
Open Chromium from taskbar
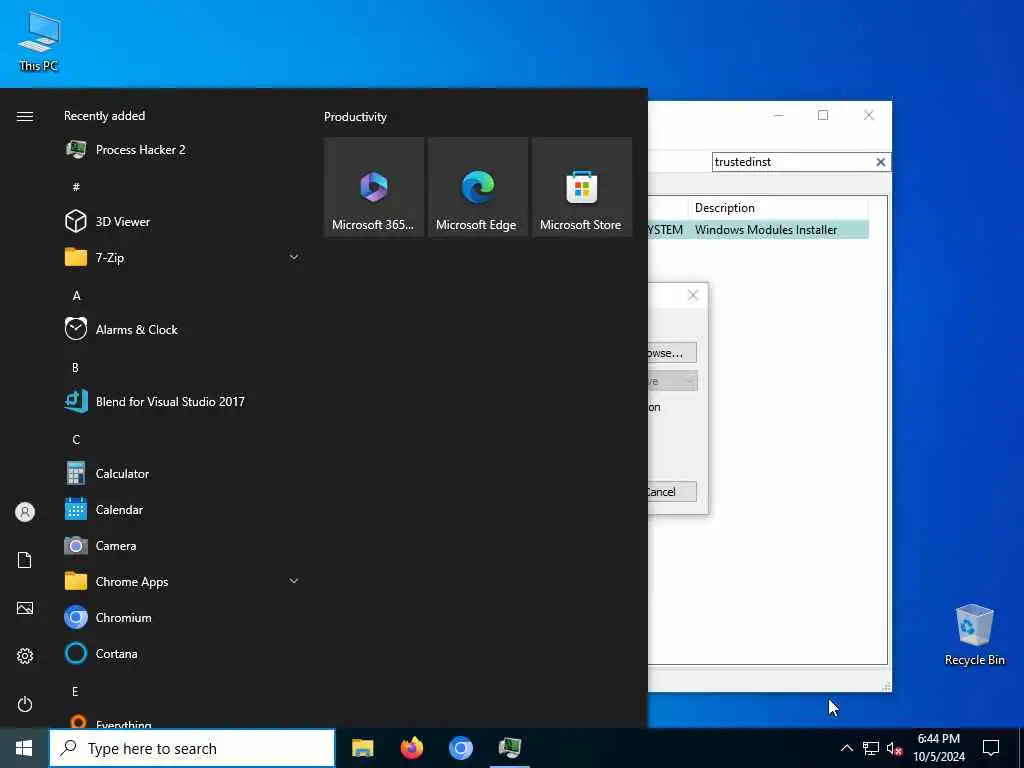pyautogui.click(x=460, y=748)
